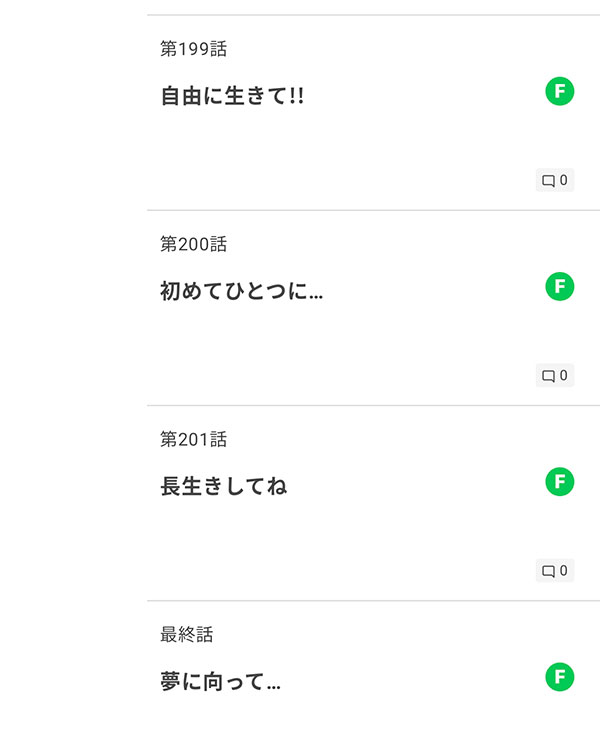Viewport: 600px width, 750px height.
Task: Click the green F badge for episode 199
Action: pos(560,92)
